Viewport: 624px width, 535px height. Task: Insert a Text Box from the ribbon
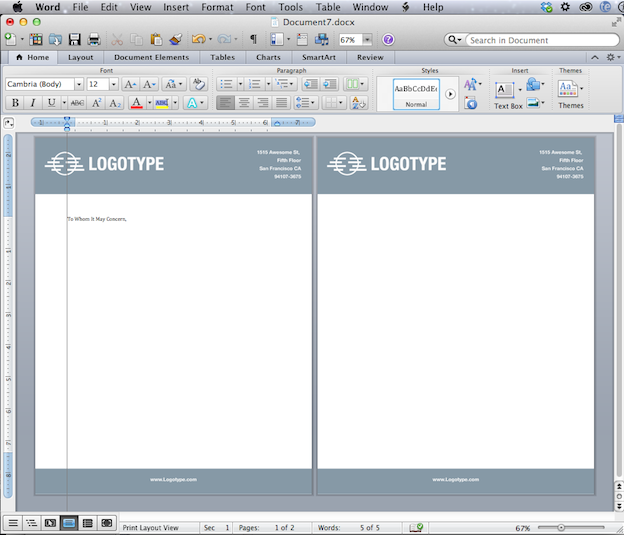point(508,94)
